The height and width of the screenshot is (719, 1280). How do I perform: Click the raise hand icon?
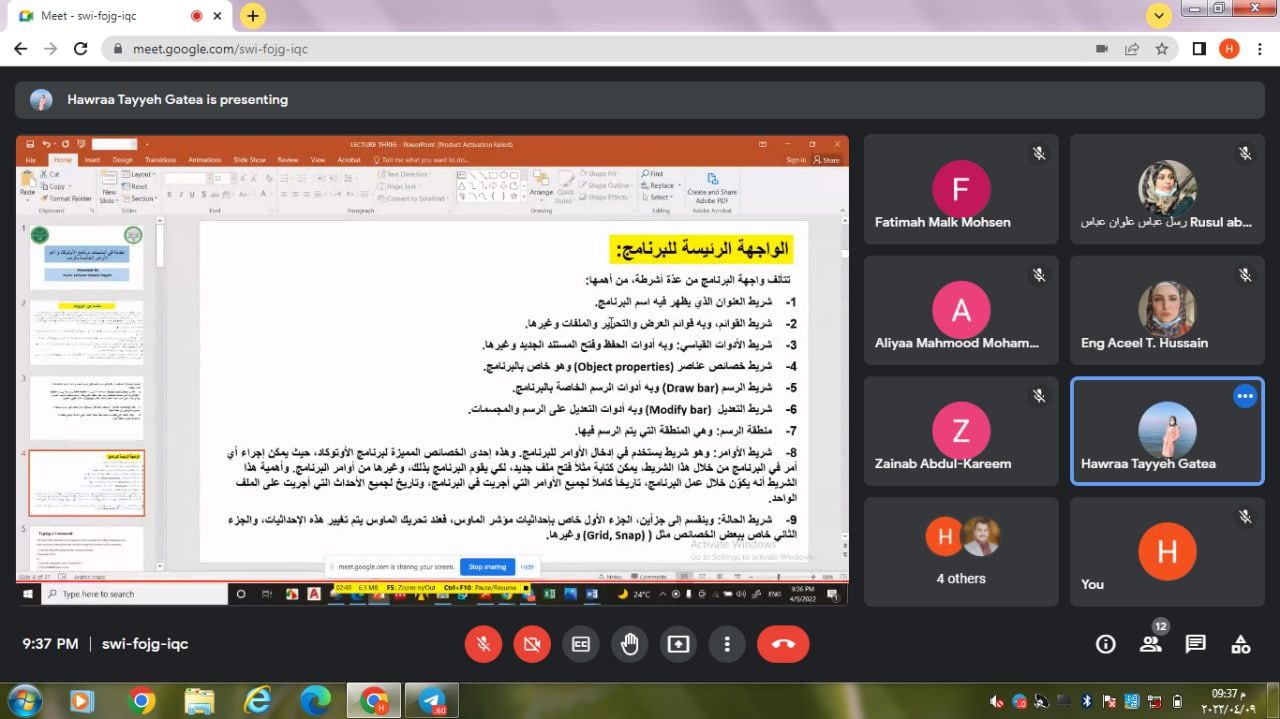point(629,644)
